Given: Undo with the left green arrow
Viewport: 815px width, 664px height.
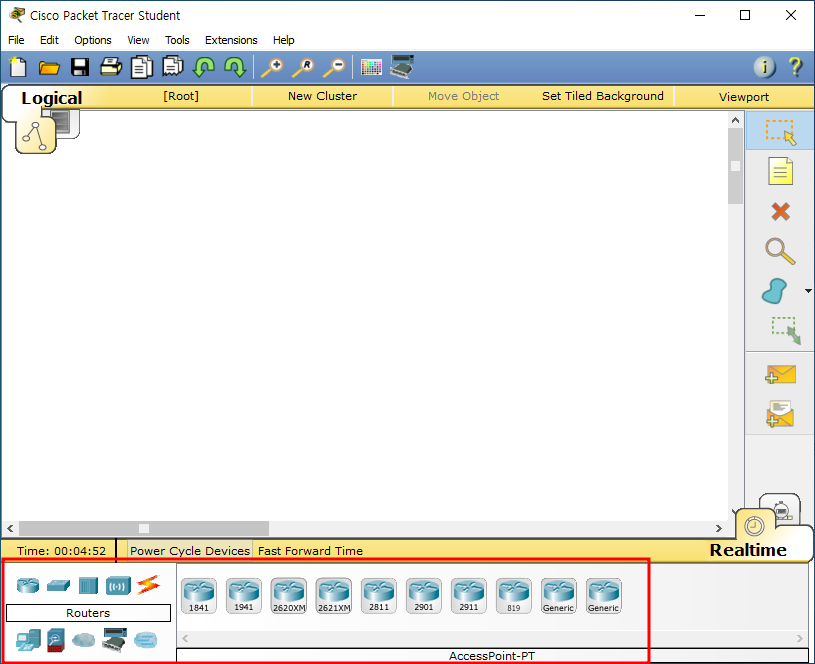Looking at the screenshot, I should (x=204, y=67).
